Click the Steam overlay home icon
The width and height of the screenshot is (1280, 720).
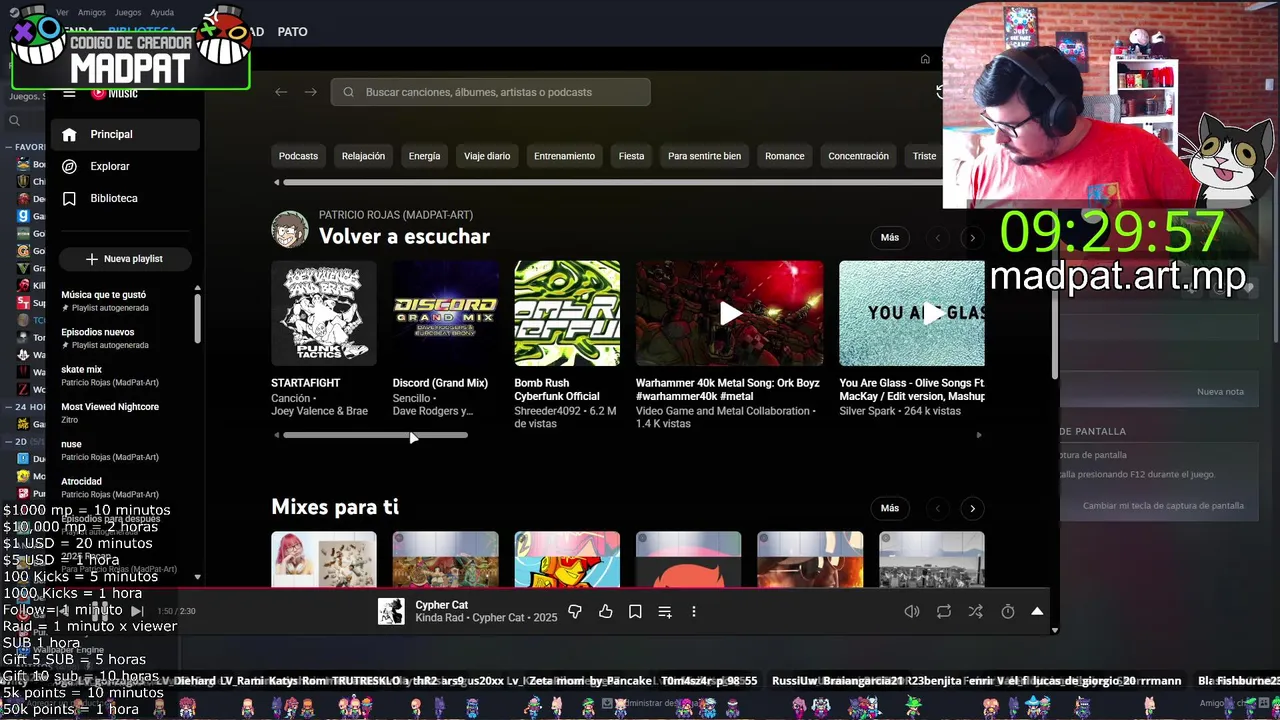[925, 59]
